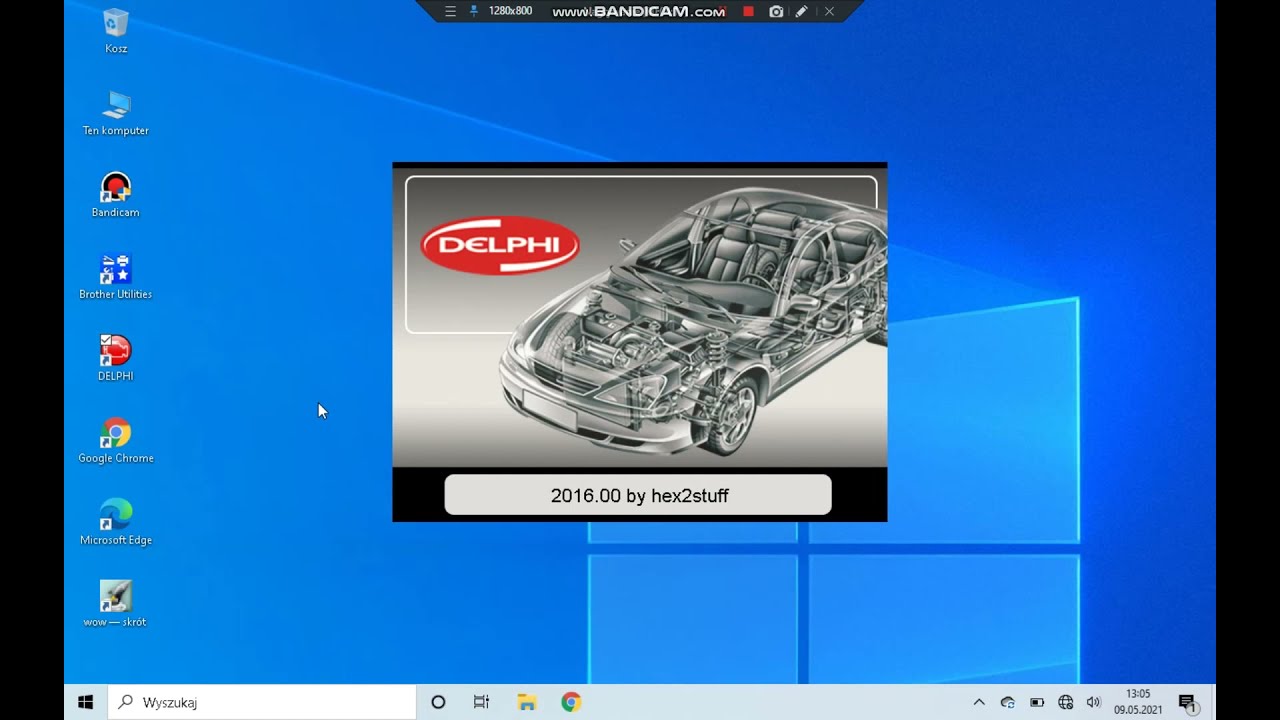Select the Google Chrome desktop shortcut
1280x720 pixels.
click(x=116, y=441)
